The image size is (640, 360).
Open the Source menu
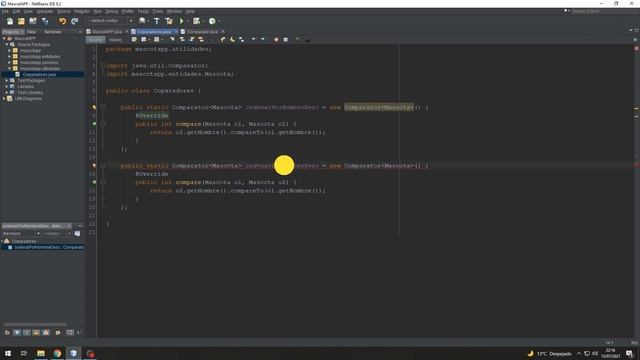(63, 11)
